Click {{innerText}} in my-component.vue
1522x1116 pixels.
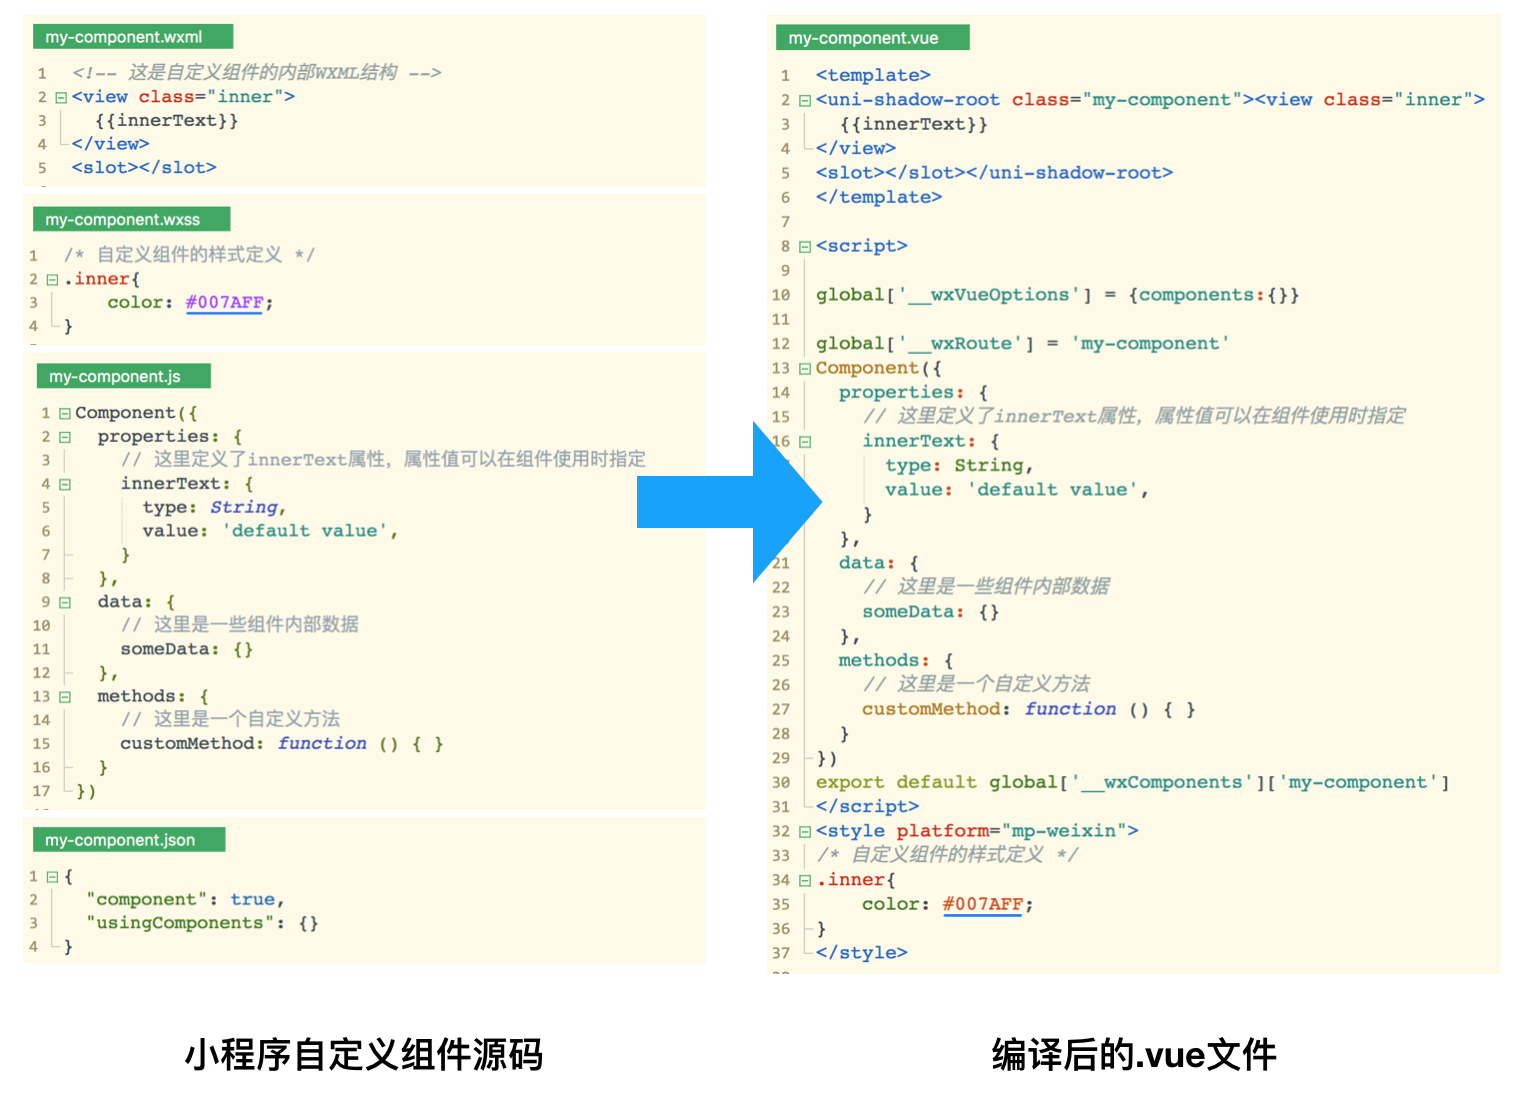point(914,124)
